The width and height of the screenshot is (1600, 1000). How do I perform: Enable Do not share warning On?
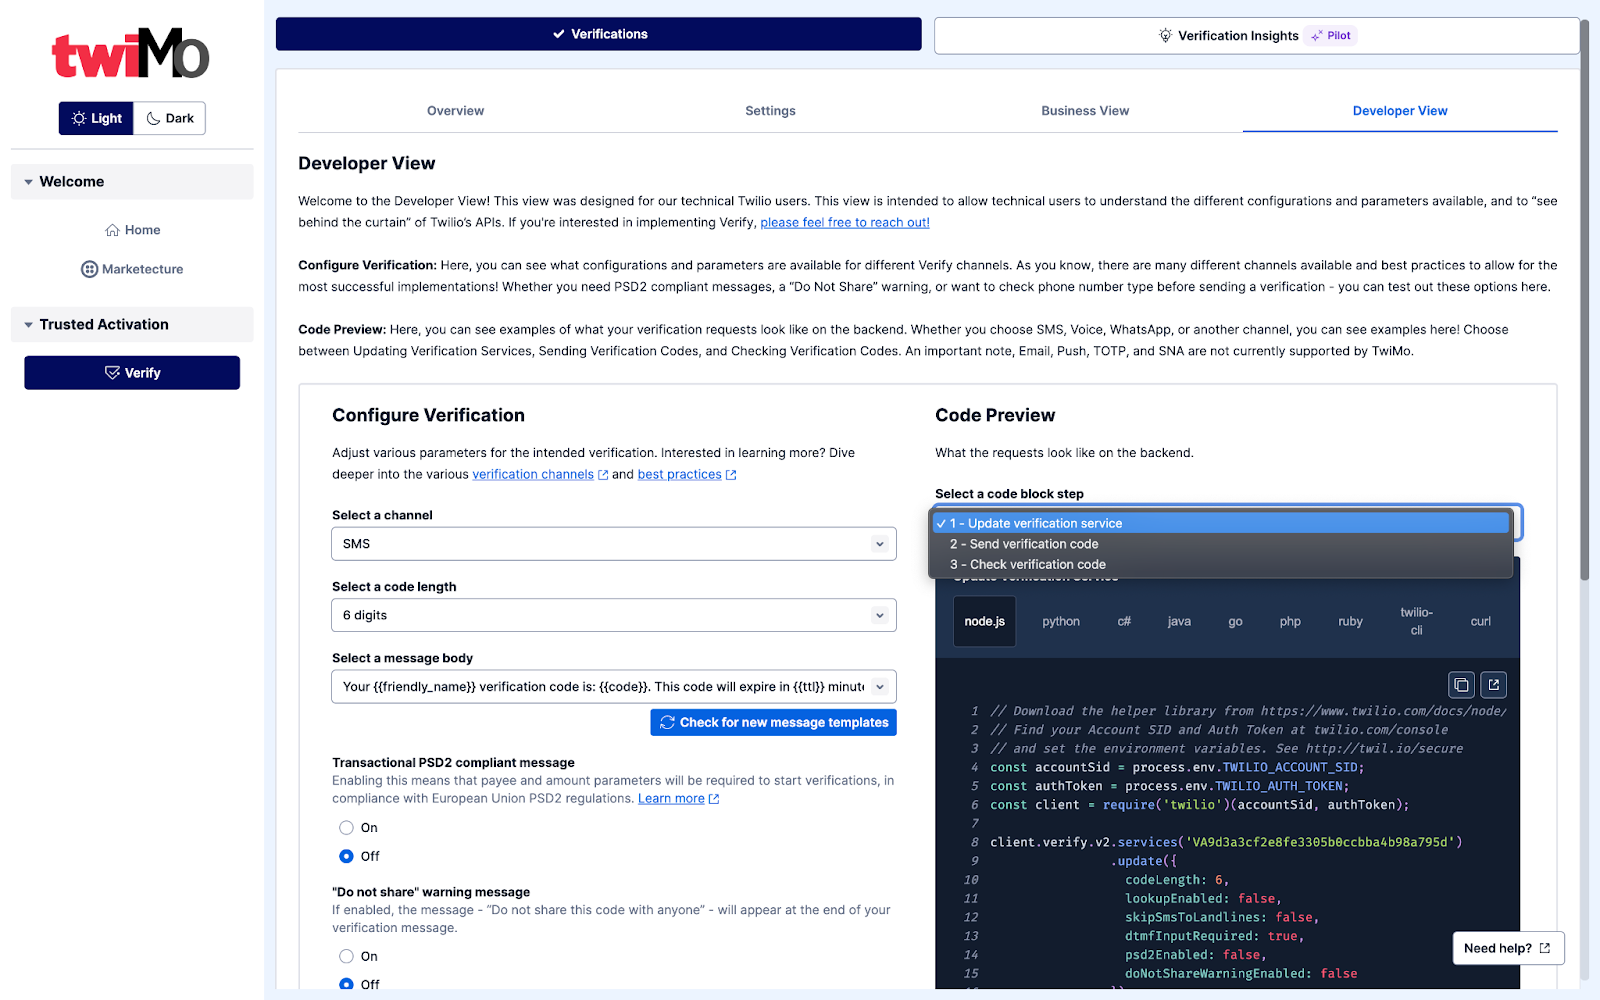click(346, 956)
